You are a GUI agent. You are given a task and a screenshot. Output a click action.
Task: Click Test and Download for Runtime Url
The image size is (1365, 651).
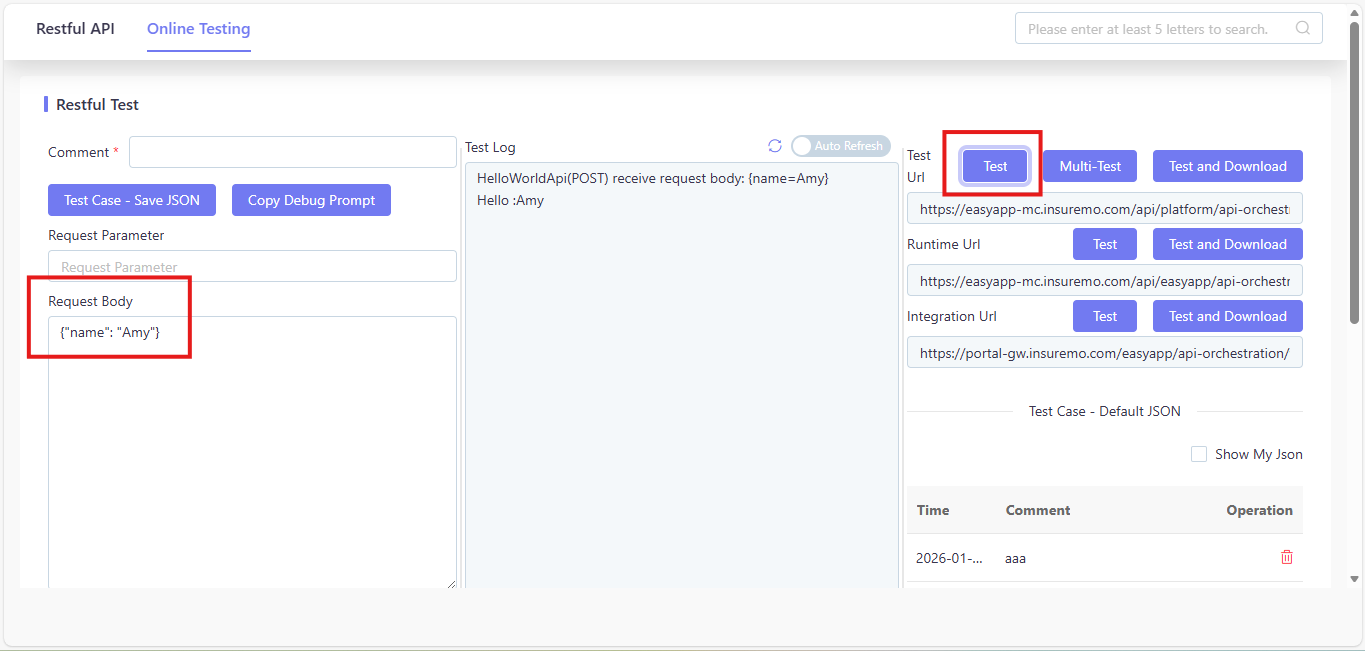click(1228, 244)
